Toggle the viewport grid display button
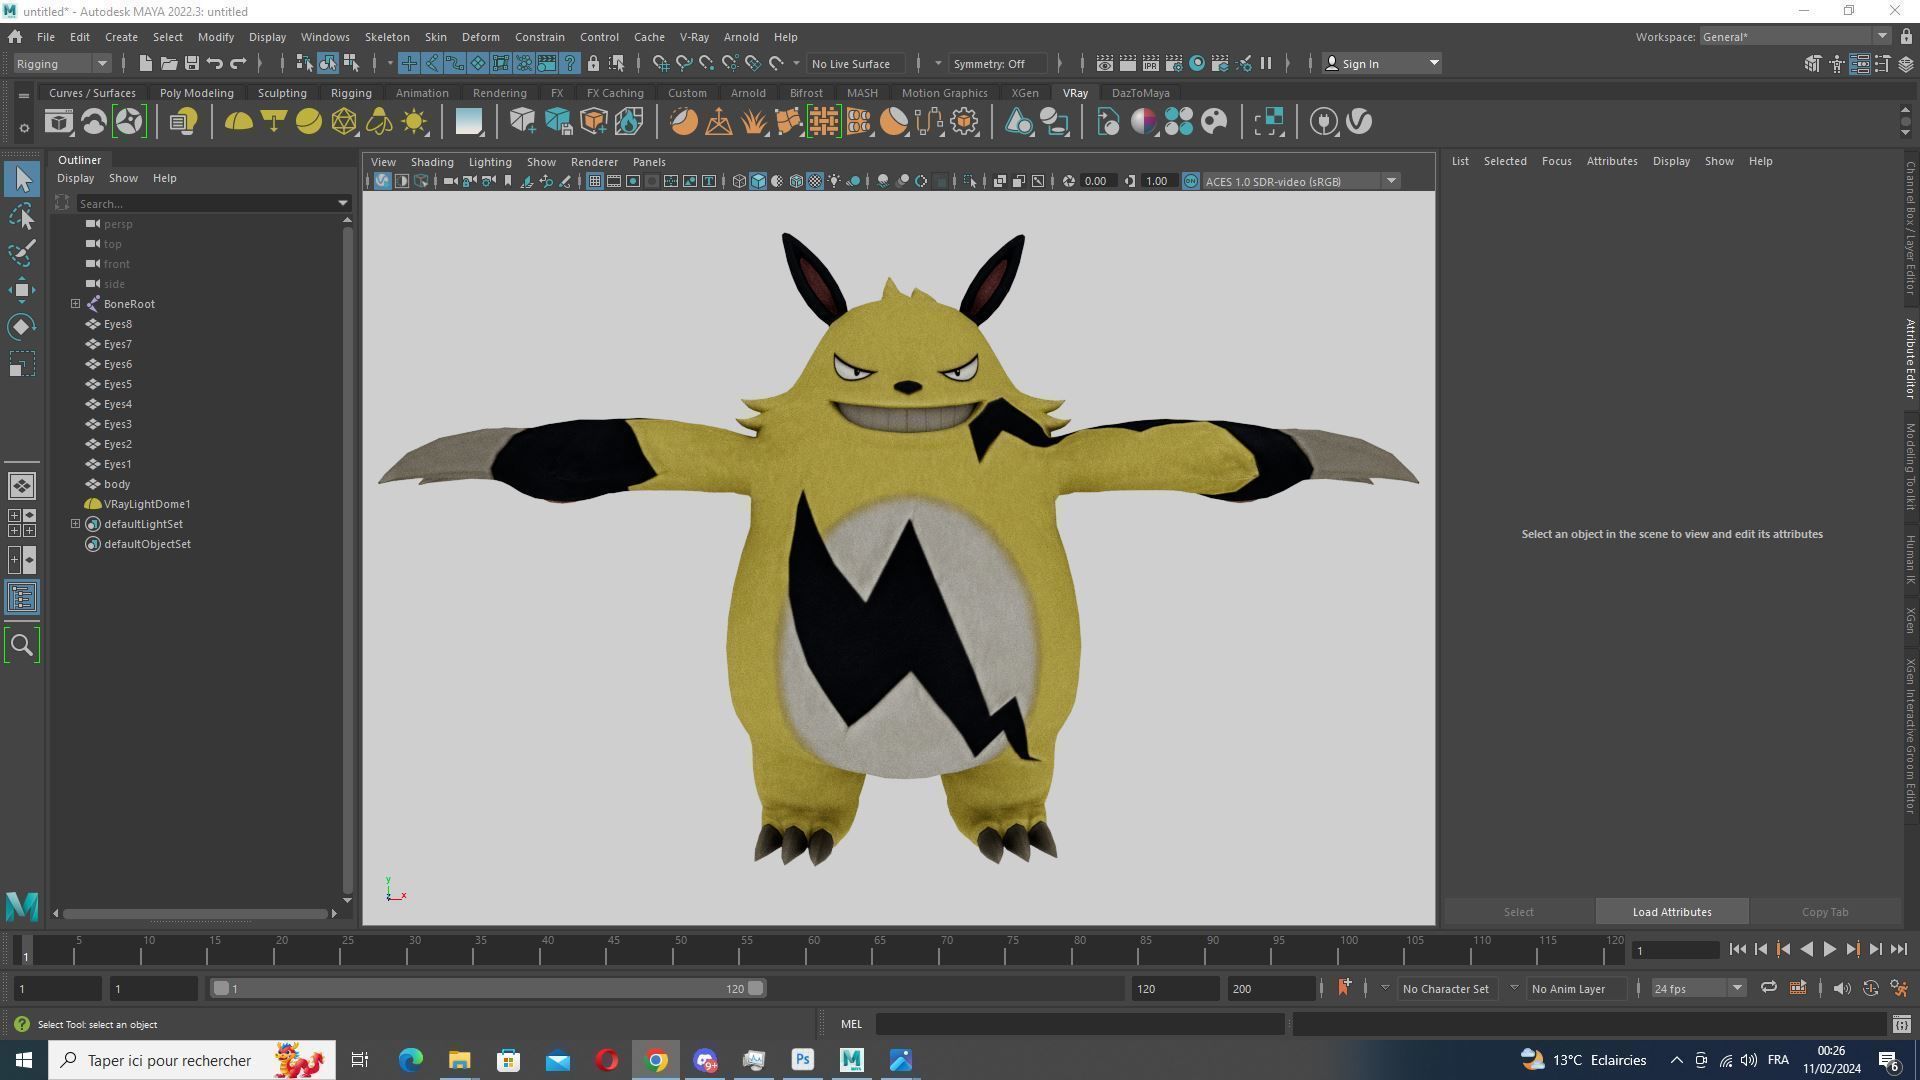1920x1080 pixels. tap(595, 181)
